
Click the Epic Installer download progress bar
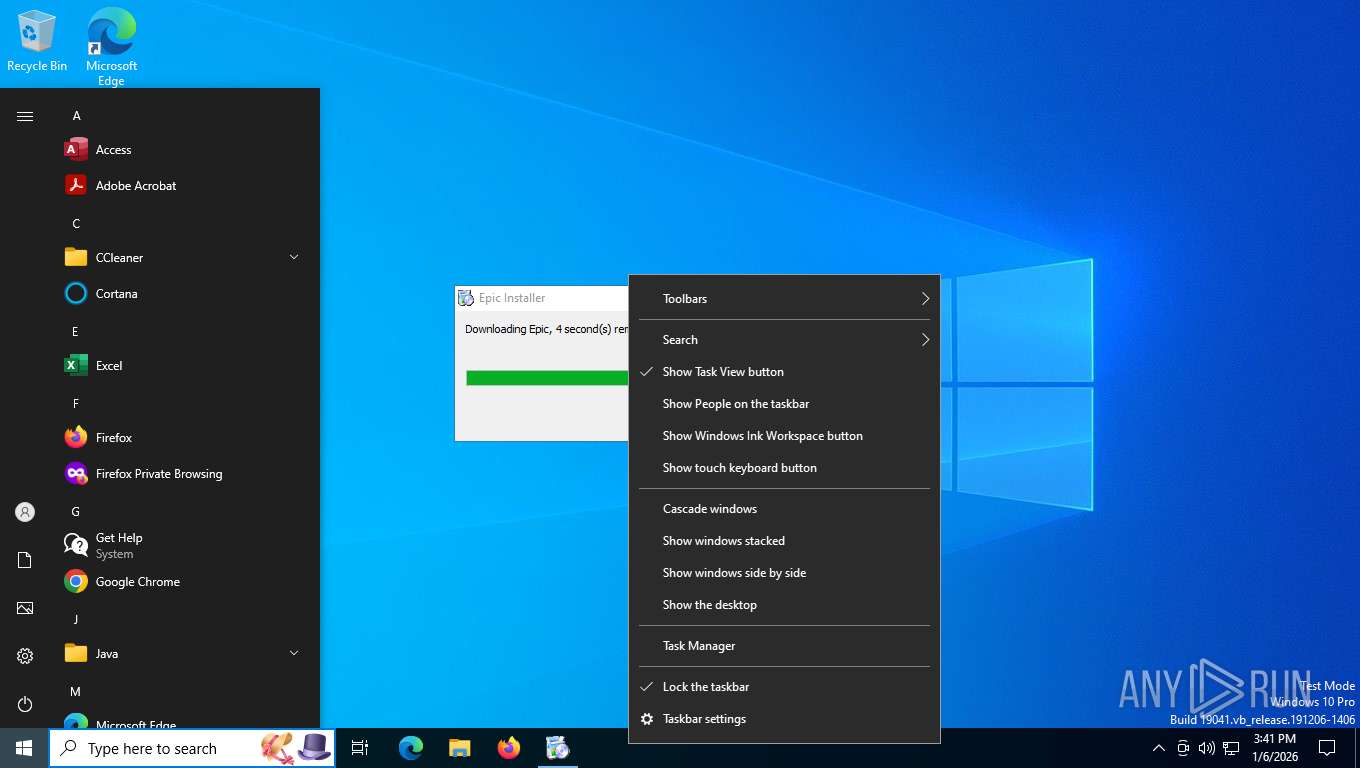coord(547,377)
